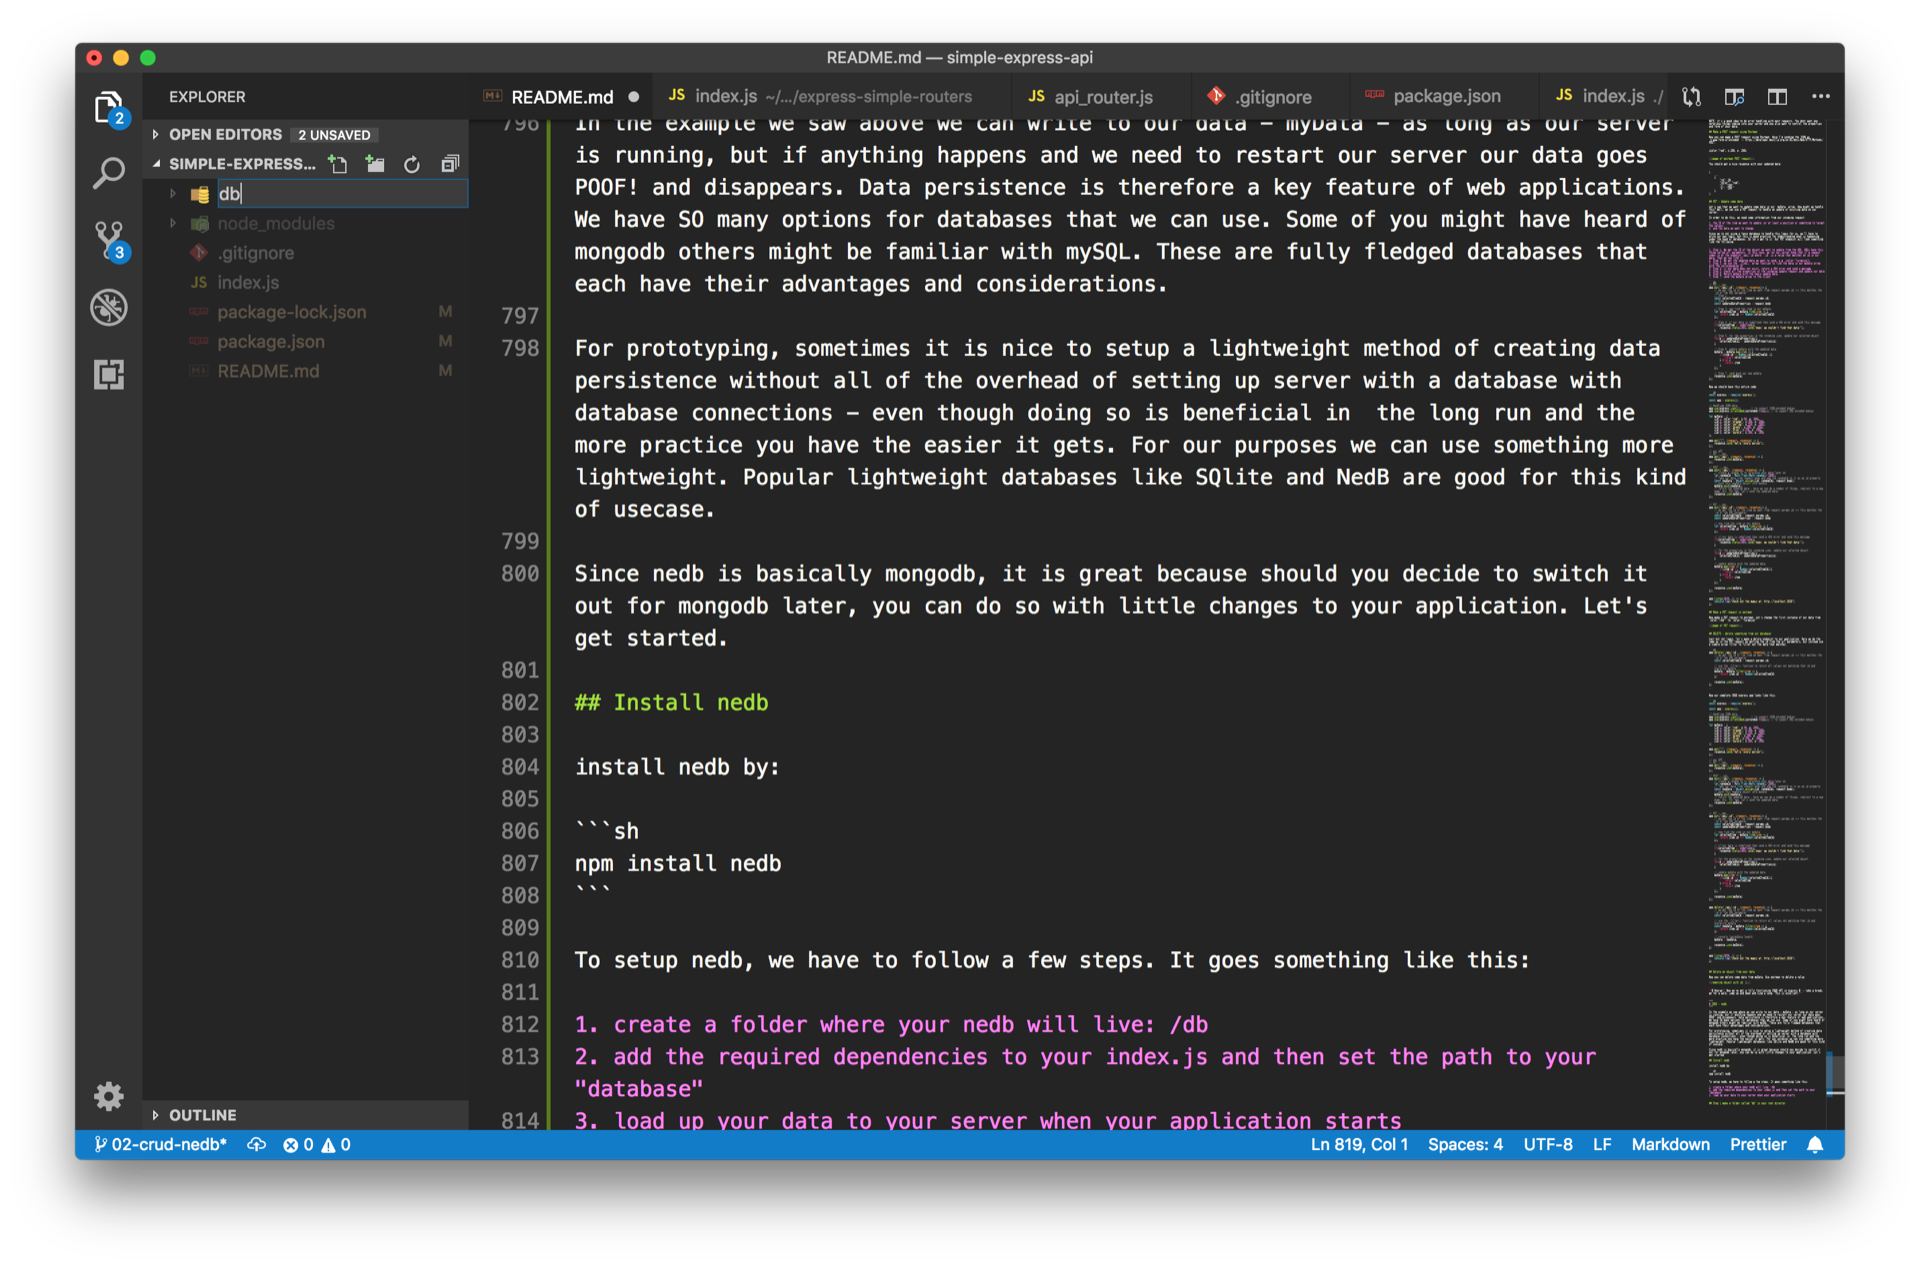The image size is (1920, 1267).
Task: Open the Debug view icon
Action: click(108, 307)
